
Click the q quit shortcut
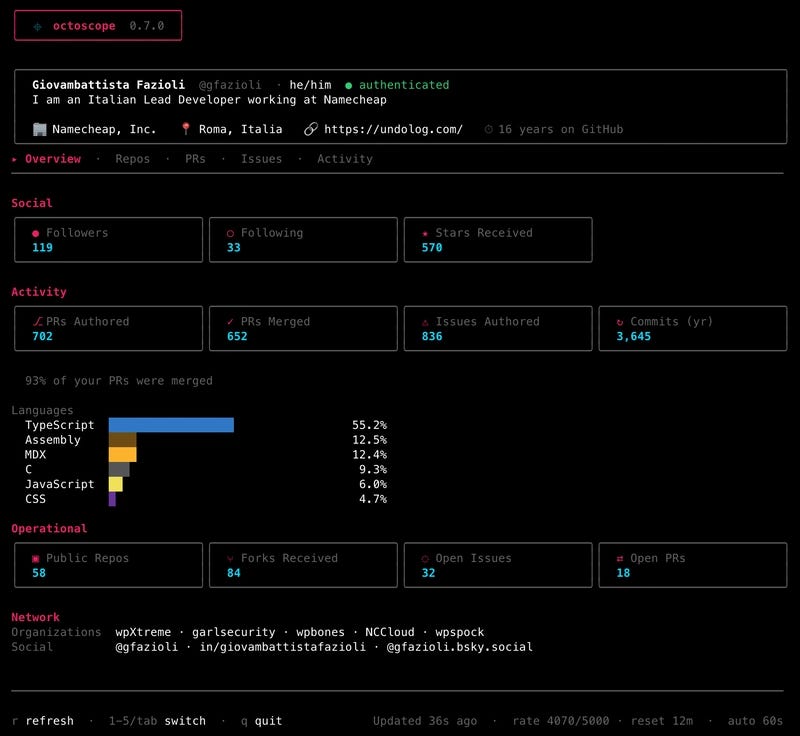tap(261, 721)
